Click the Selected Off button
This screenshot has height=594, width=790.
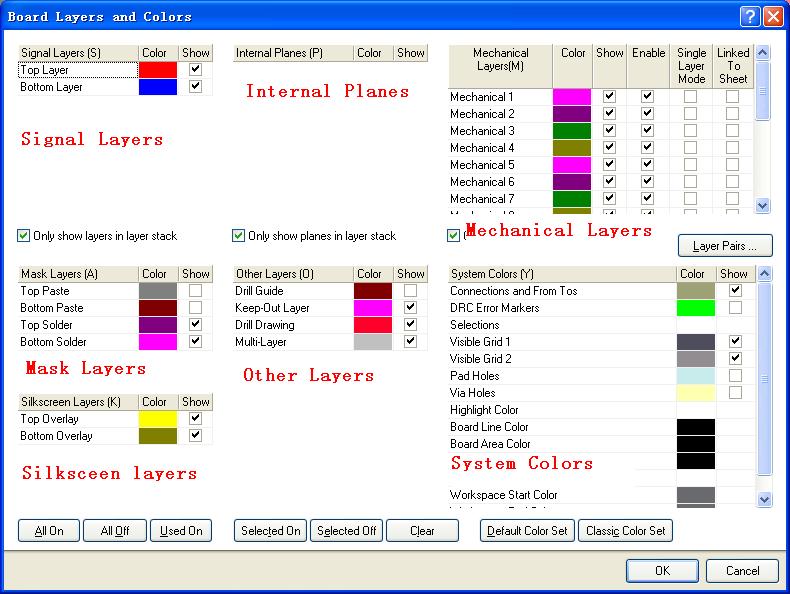[x=347, y=531]
